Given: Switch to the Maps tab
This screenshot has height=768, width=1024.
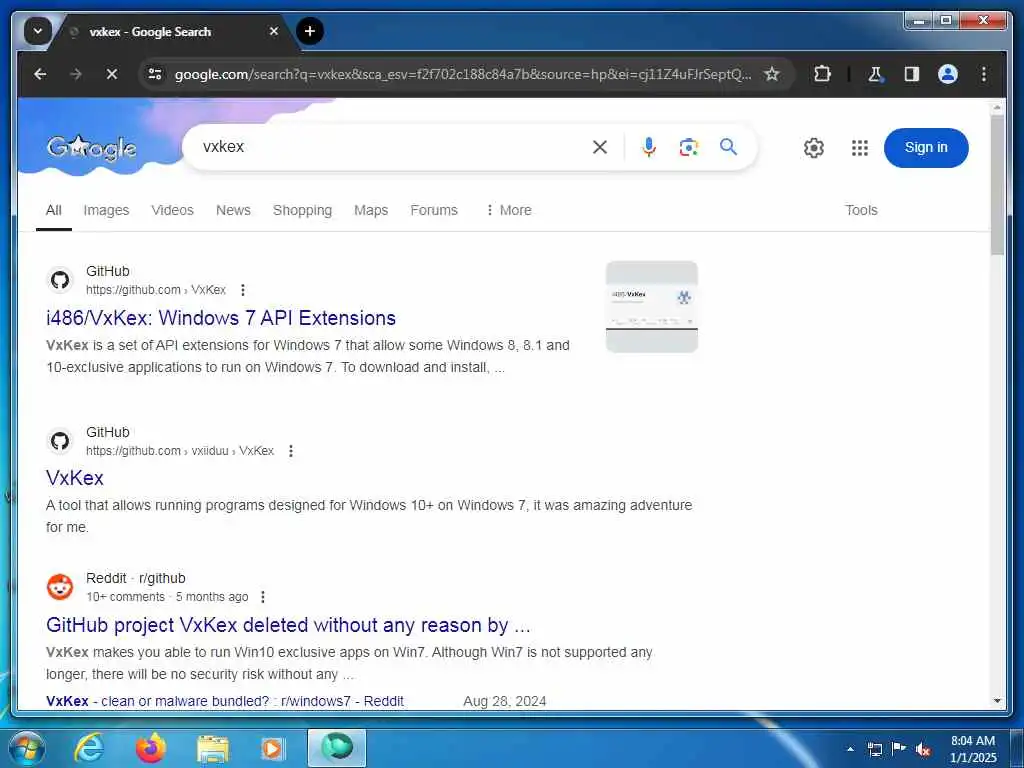Looking at the screenshot, I should click(371, 210).
